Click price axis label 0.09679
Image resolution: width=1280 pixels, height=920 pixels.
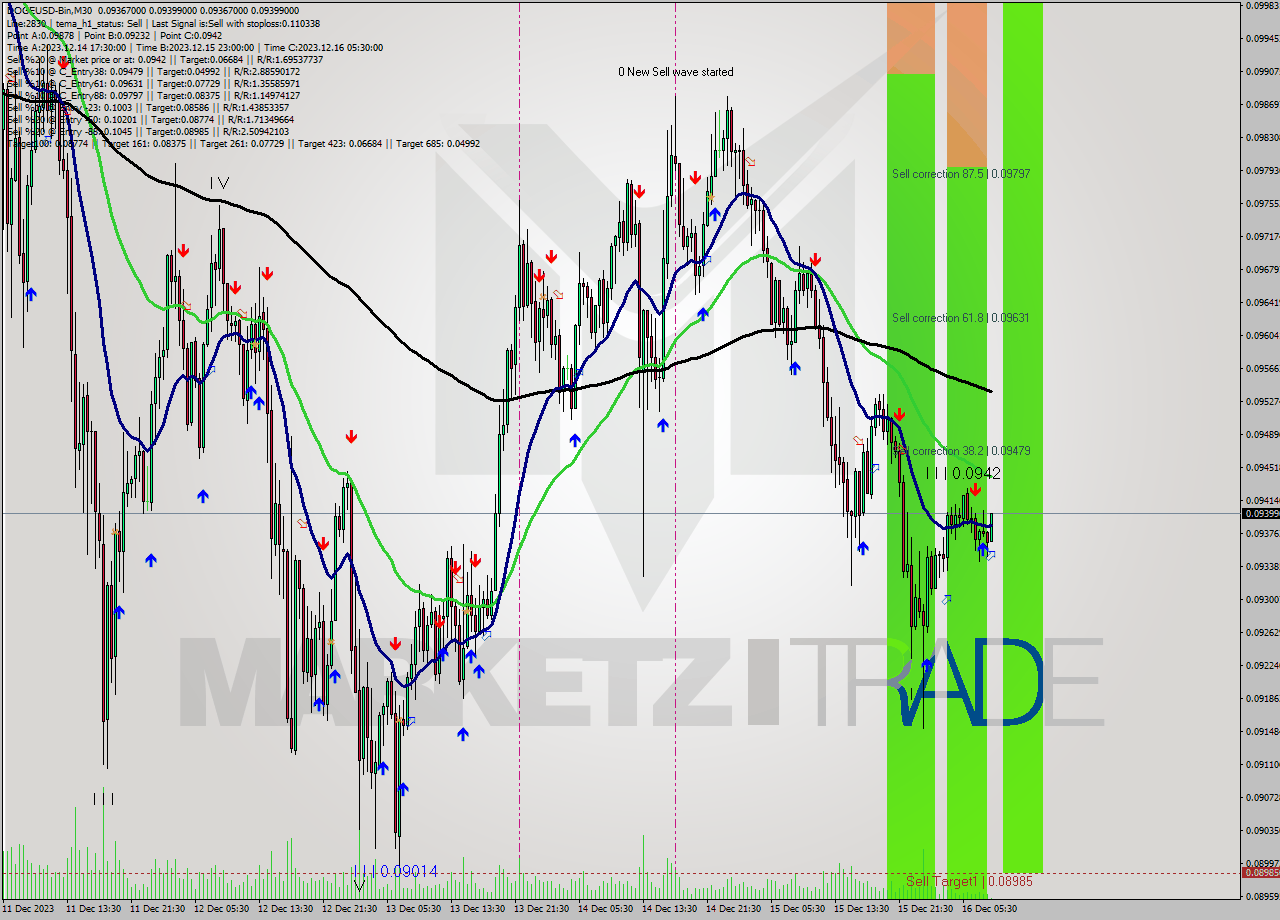coord(1262,269)
